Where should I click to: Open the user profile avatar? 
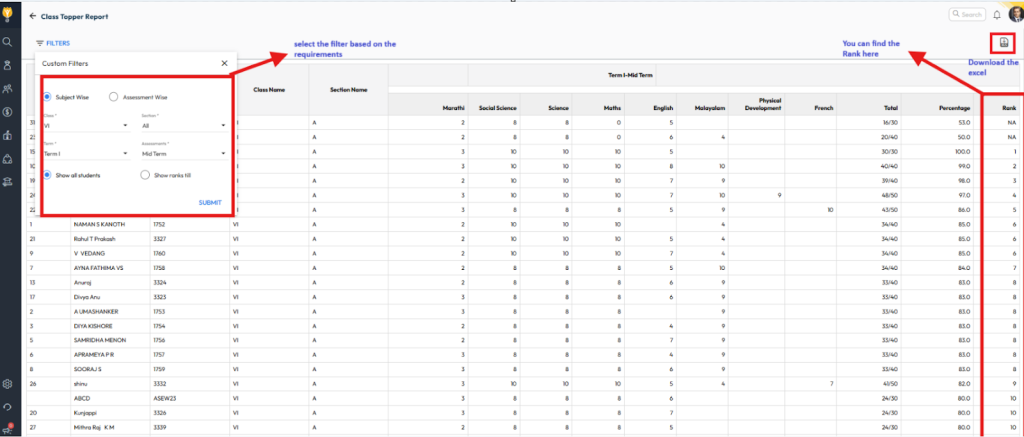[1013, 14]
